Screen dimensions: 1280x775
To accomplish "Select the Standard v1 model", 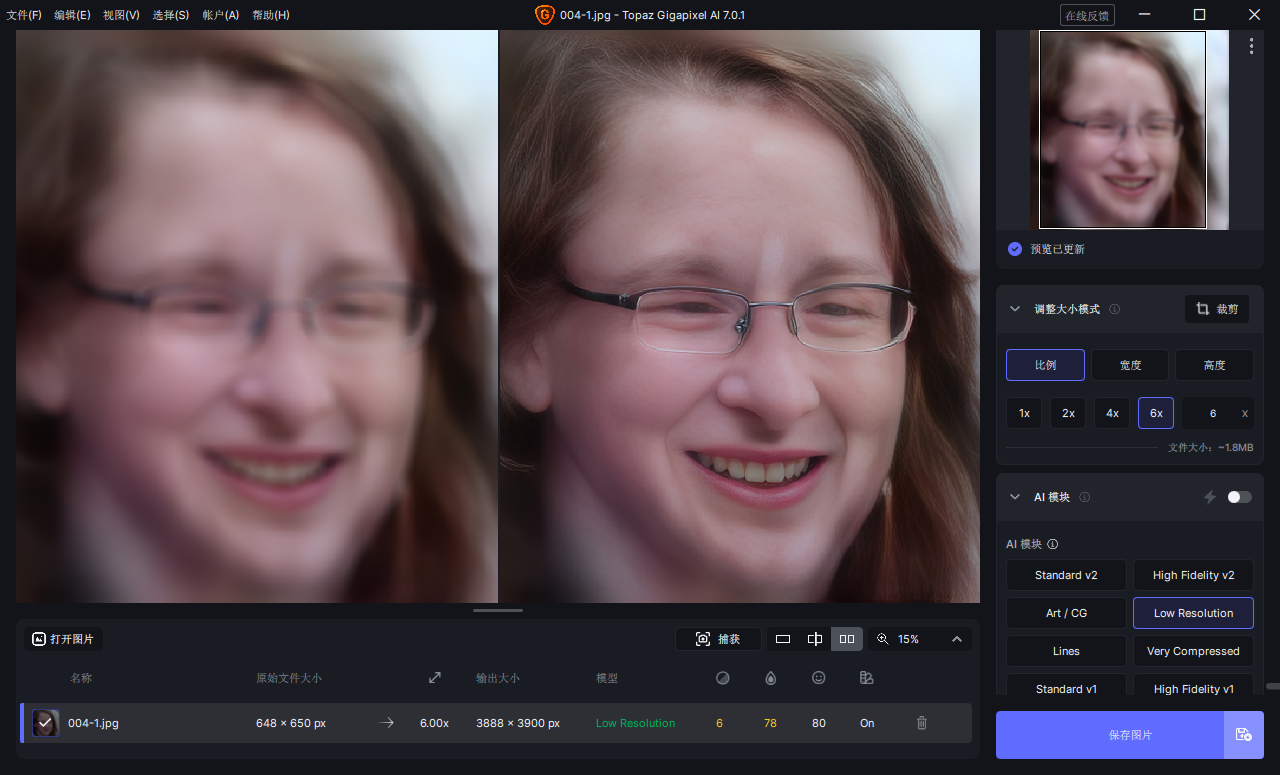I will point(1066,685).
